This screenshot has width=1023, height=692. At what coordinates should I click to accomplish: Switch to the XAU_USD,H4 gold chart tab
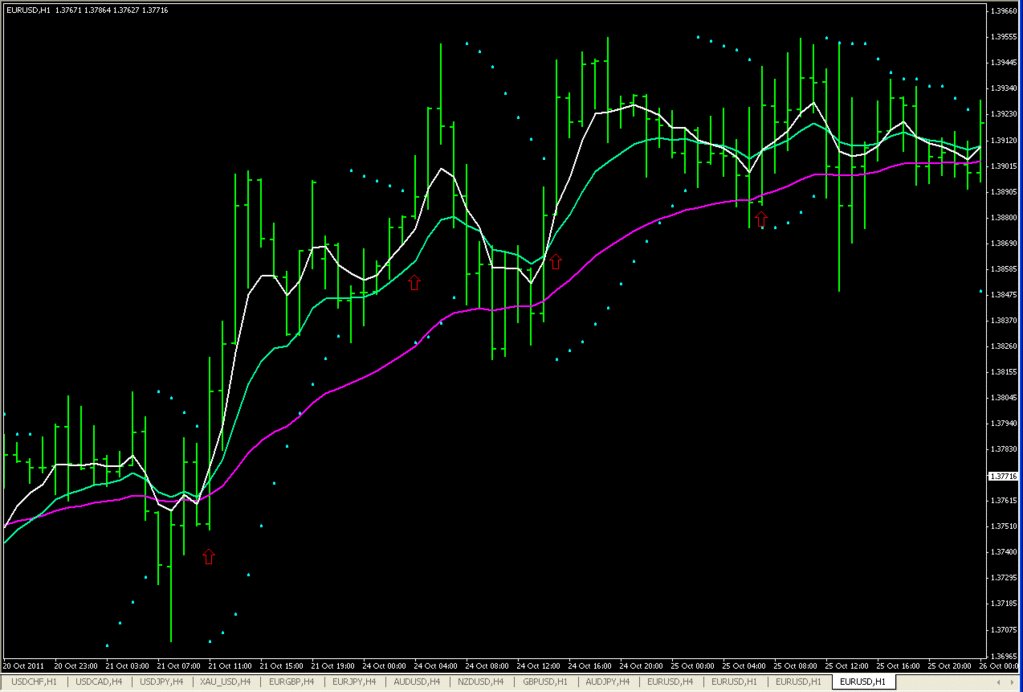[227, 682]
